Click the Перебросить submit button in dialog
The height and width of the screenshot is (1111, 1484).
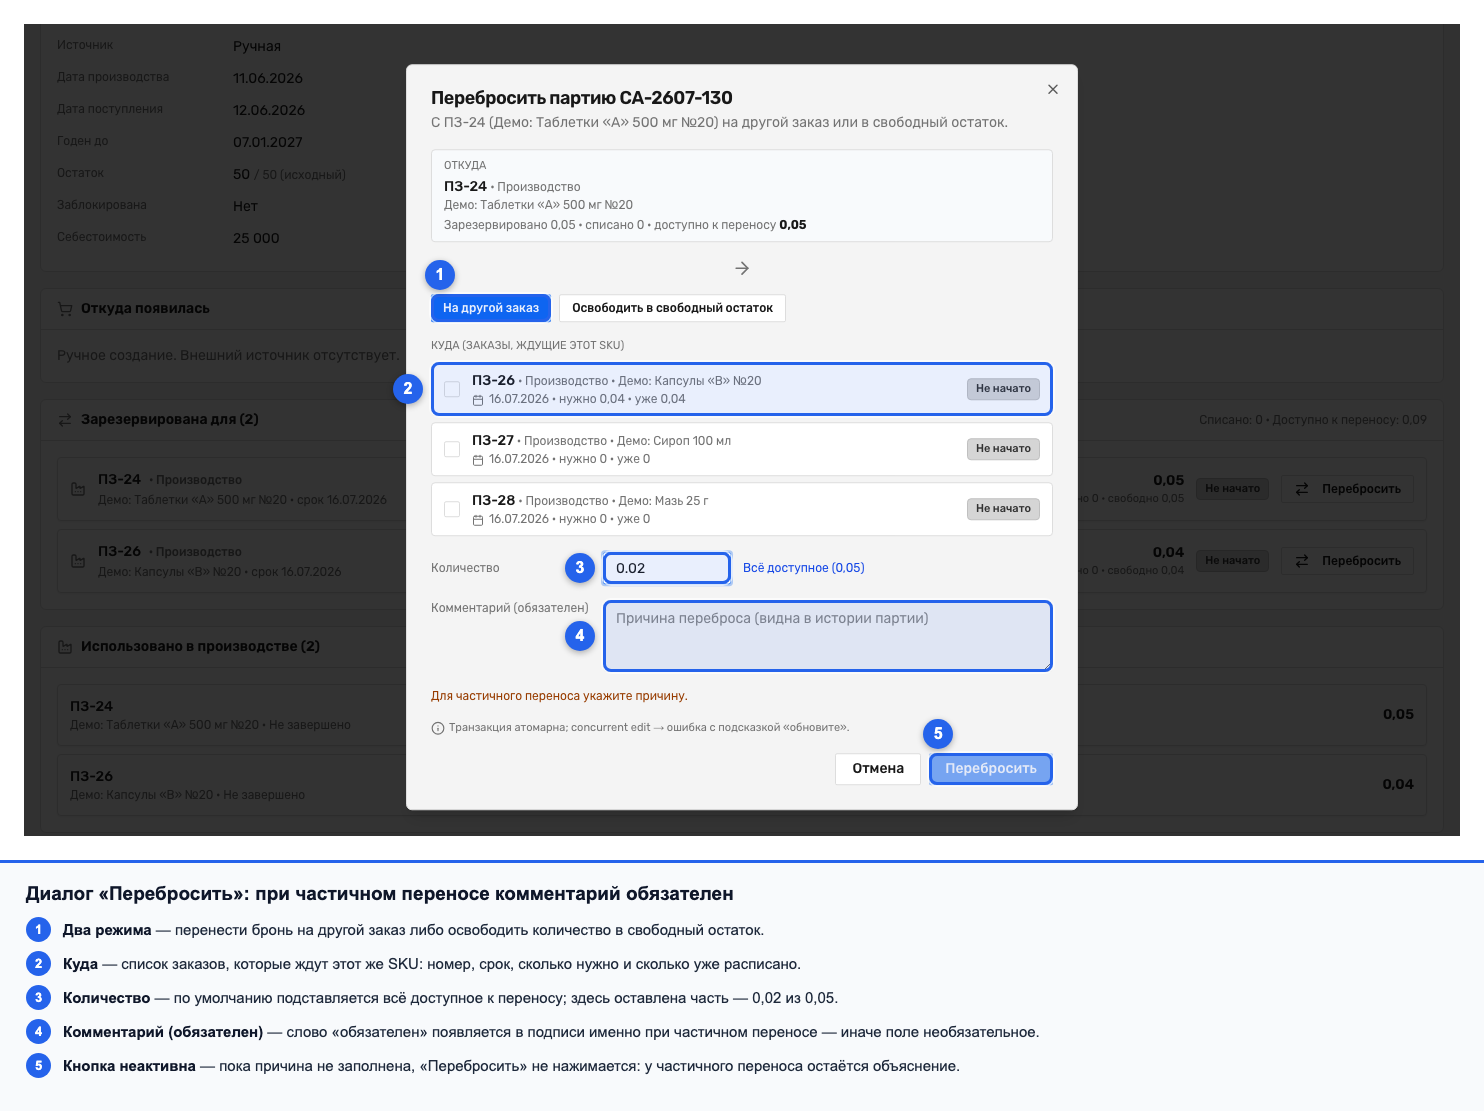click(x=991, y=769)
